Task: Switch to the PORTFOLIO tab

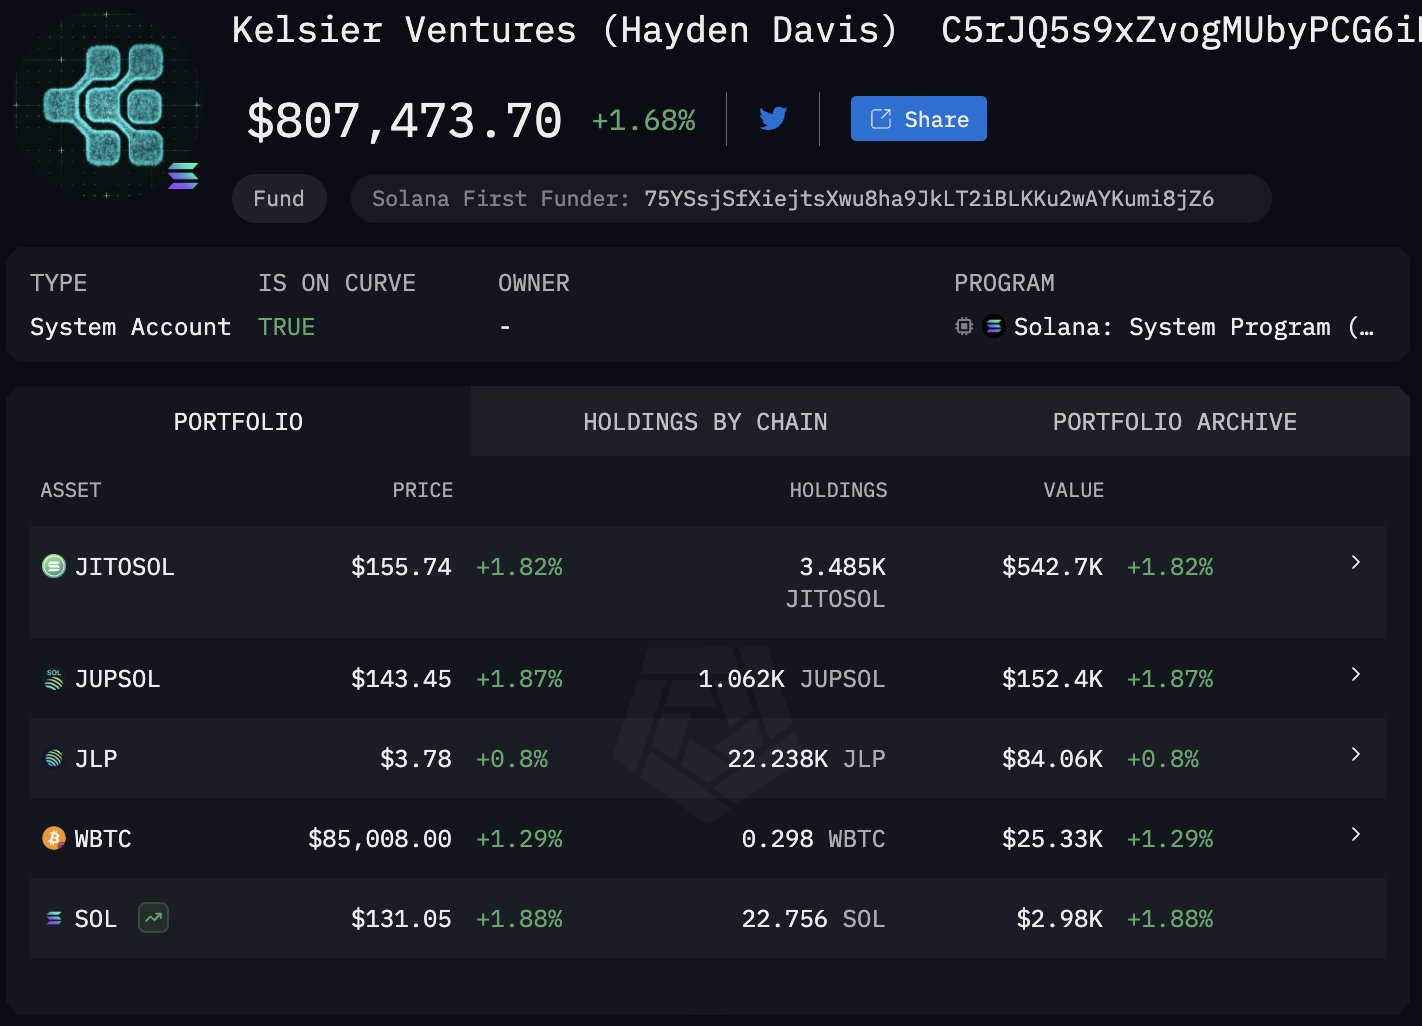Action: pos(238,422)
